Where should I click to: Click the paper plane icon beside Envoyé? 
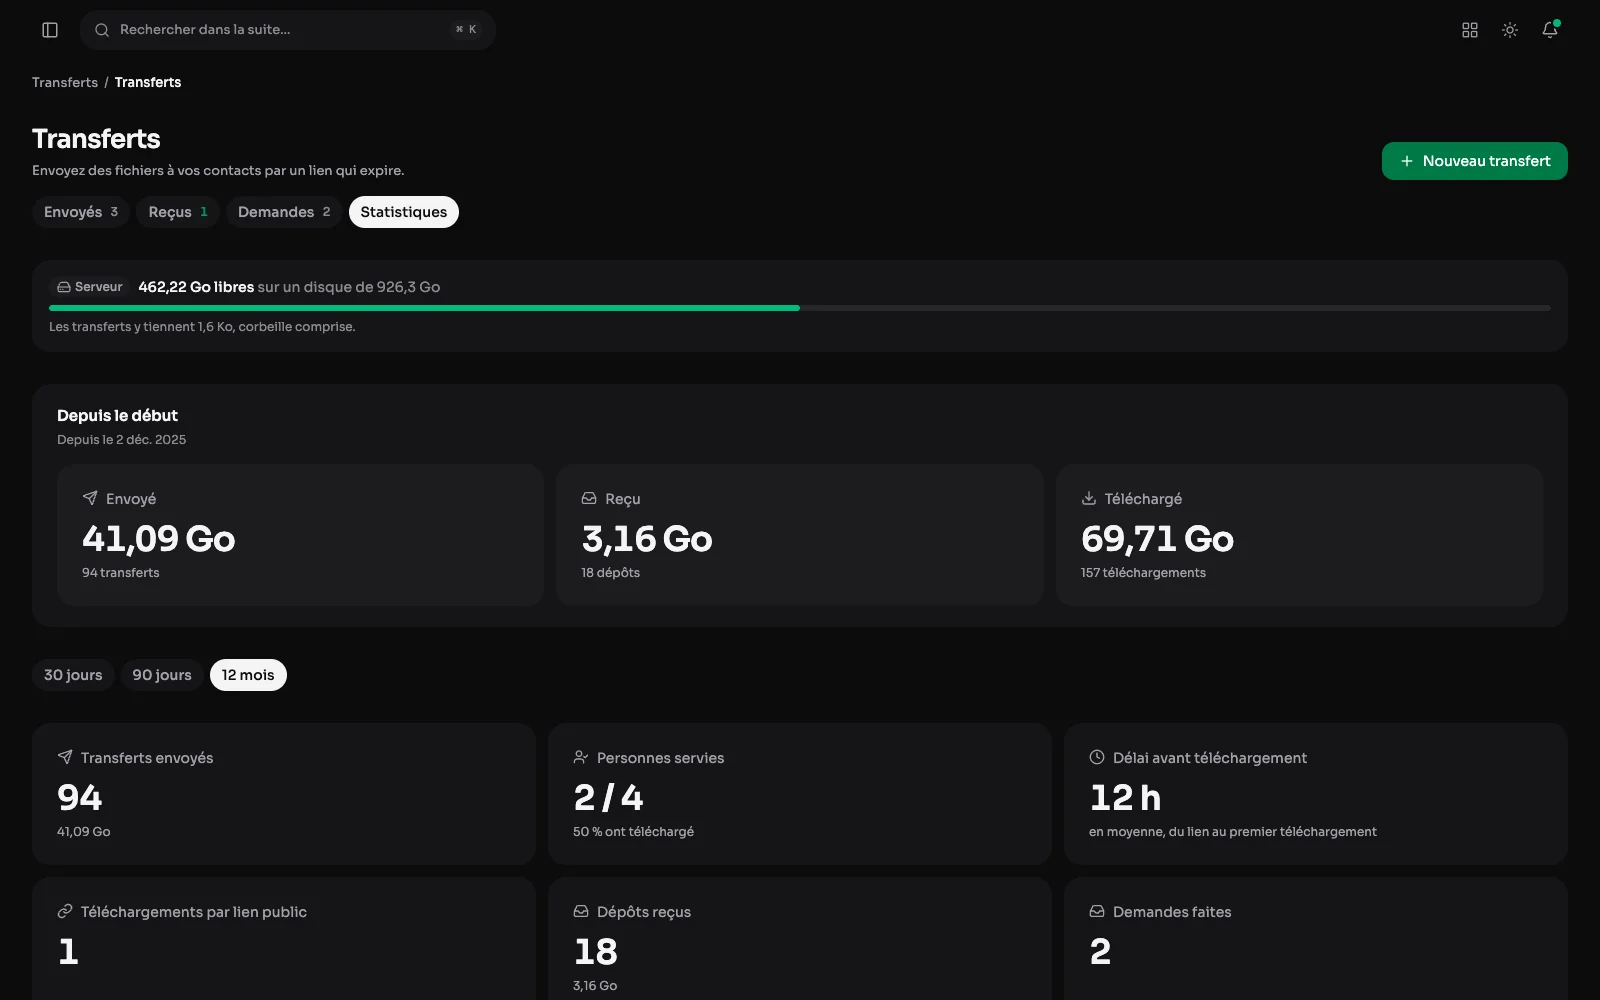[90, 498]
